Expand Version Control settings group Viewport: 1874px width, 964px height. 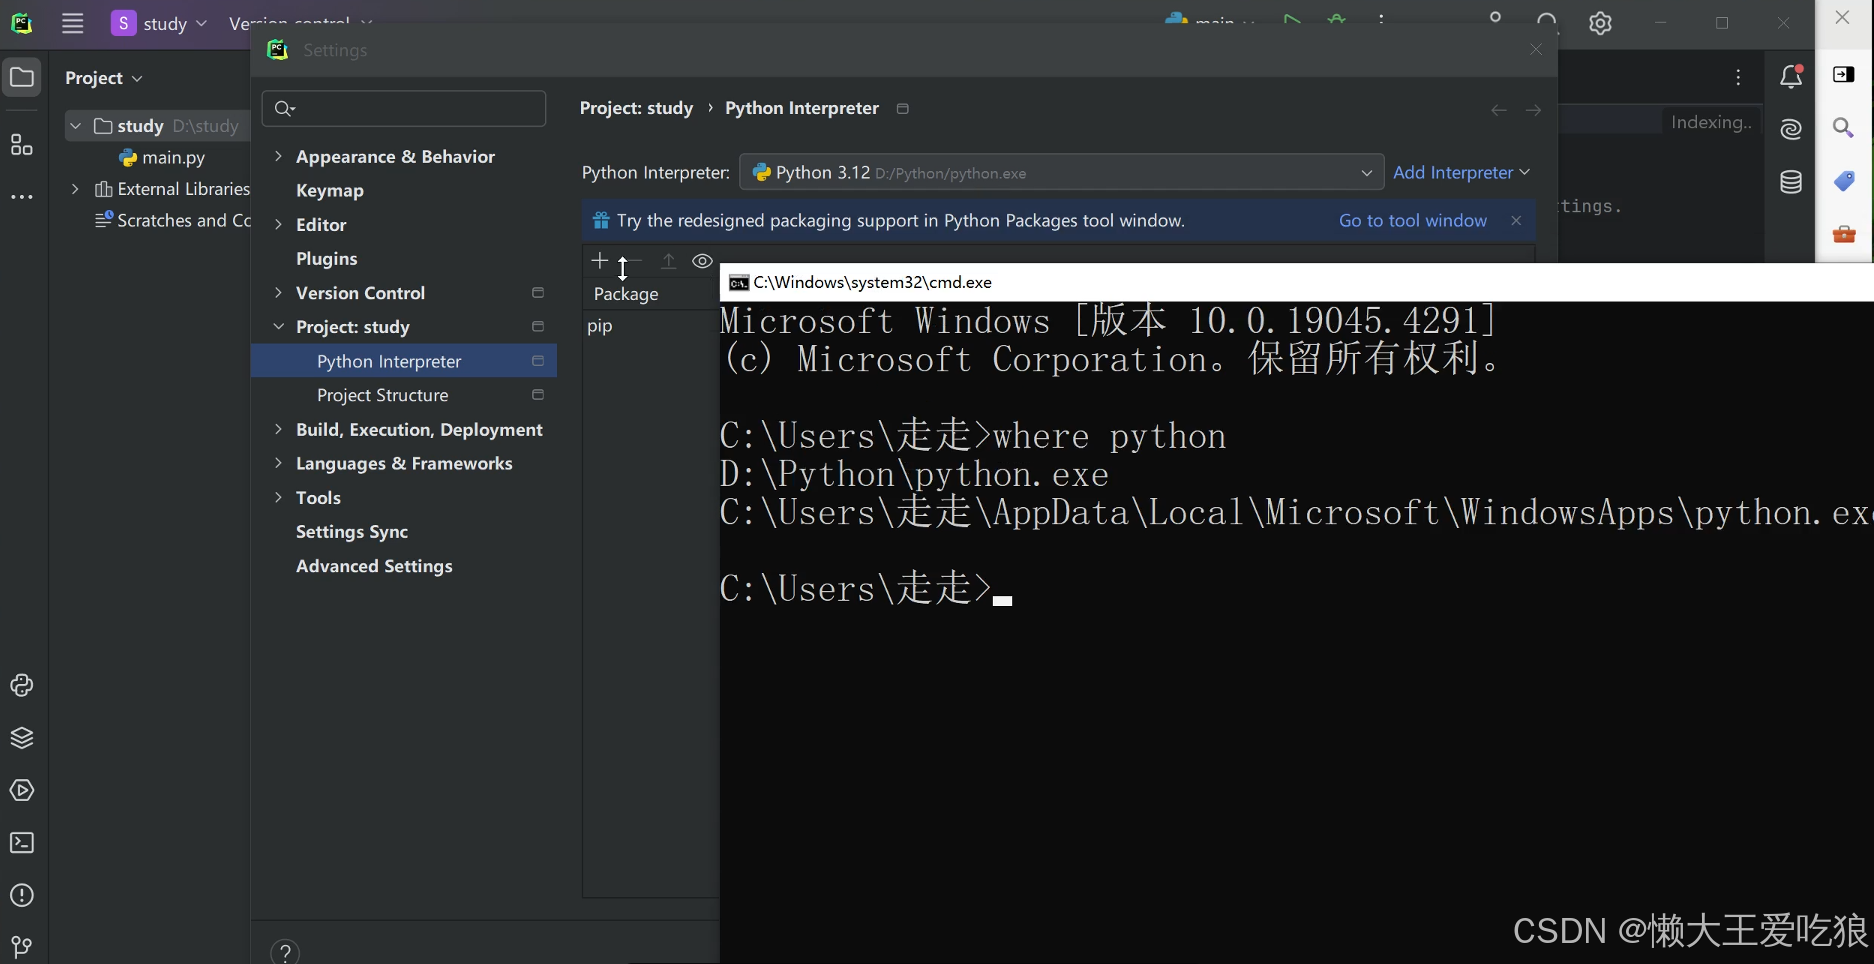click(278, 292)
